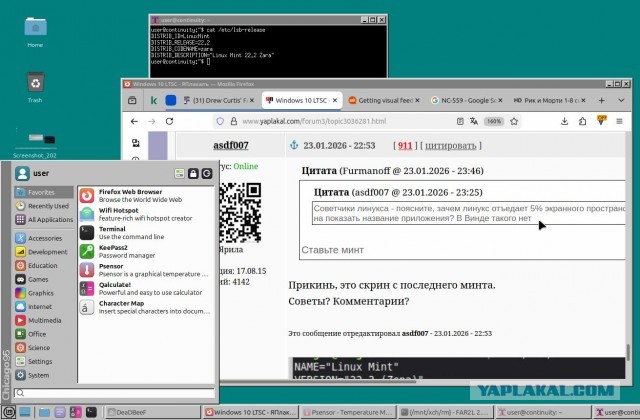The width and height of the screenshot is (640, 420).
Task: Click the logout icon in menu header
Action: 207,173
